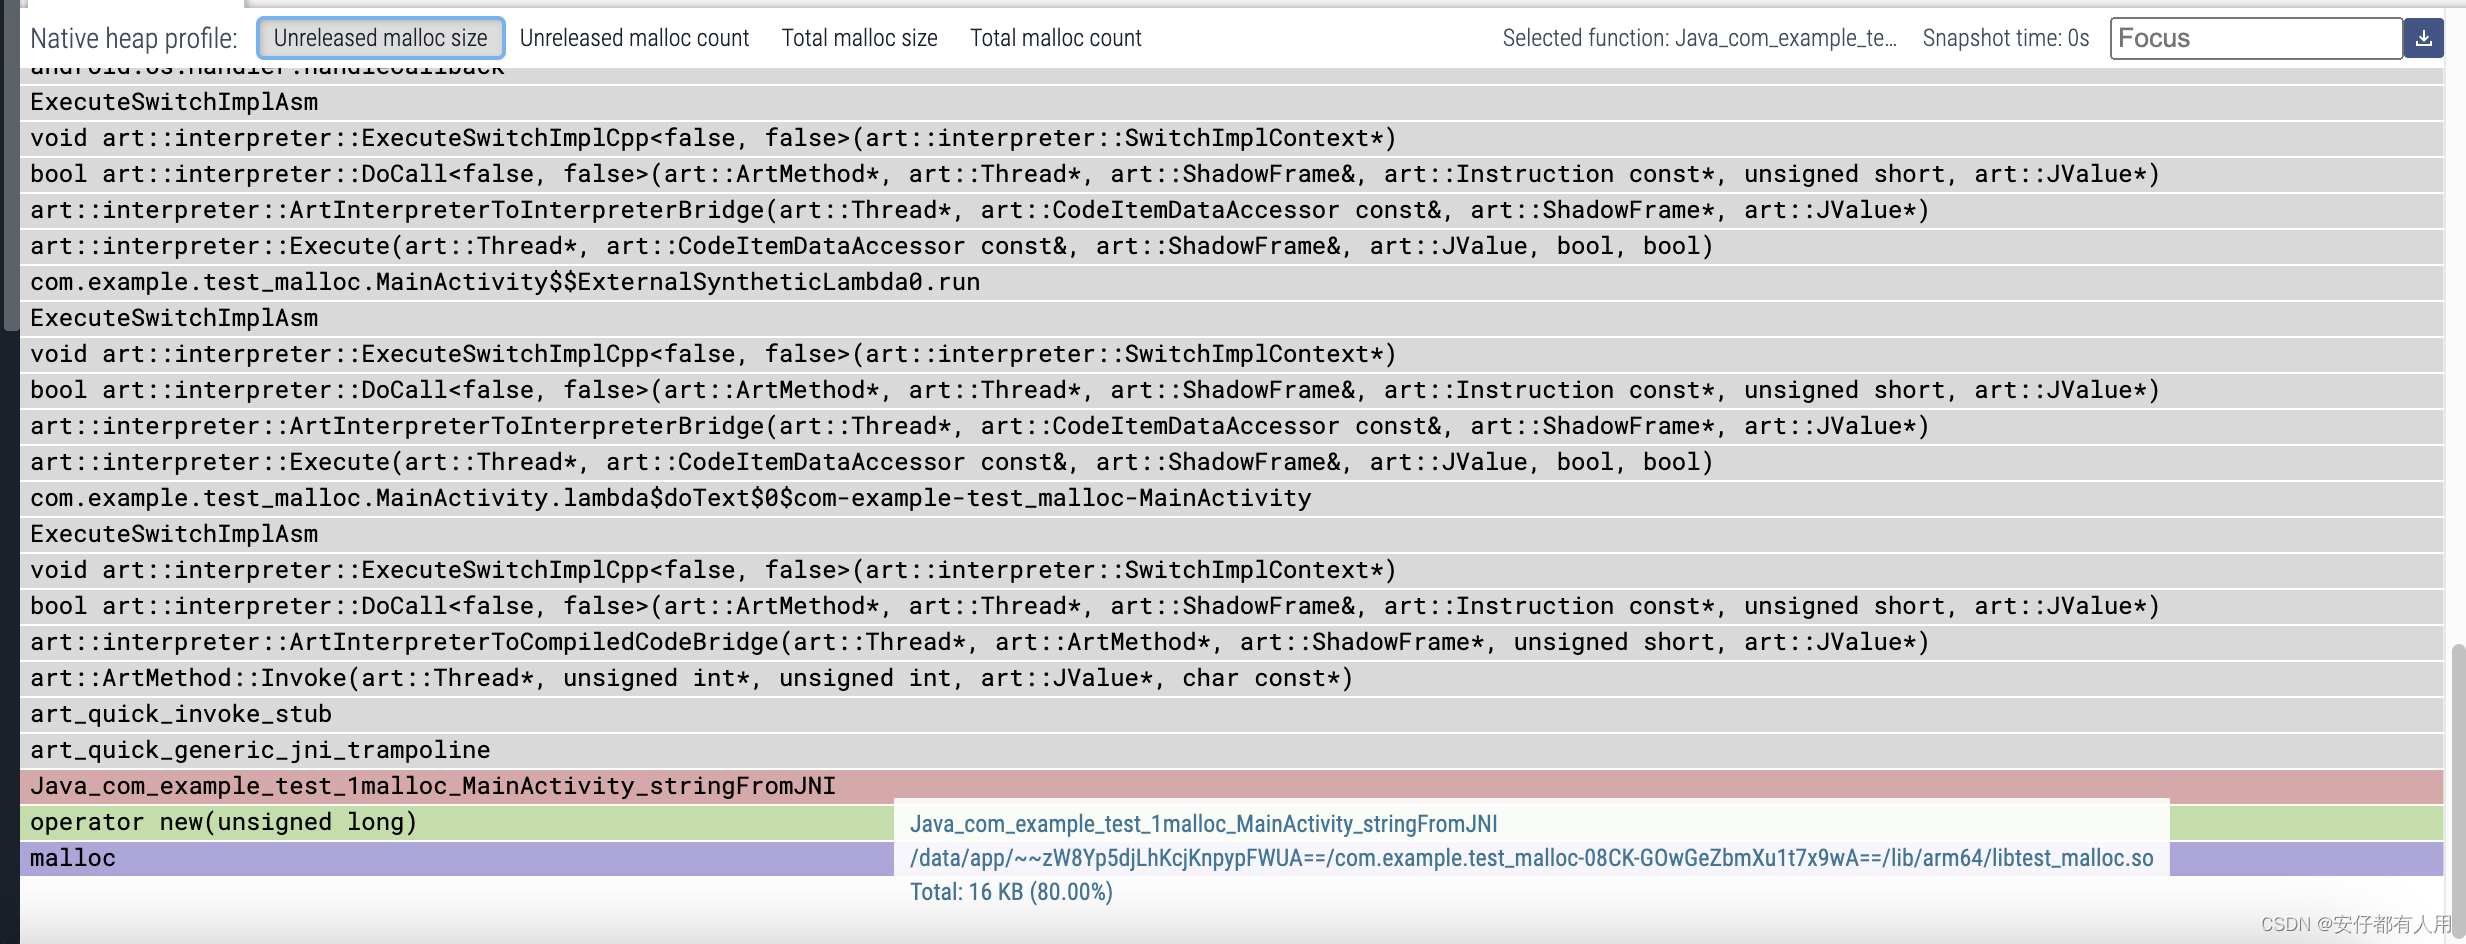Click the Snapshot time: 0s label
Screen dimensions: 2466x944
pos(2005,38)
